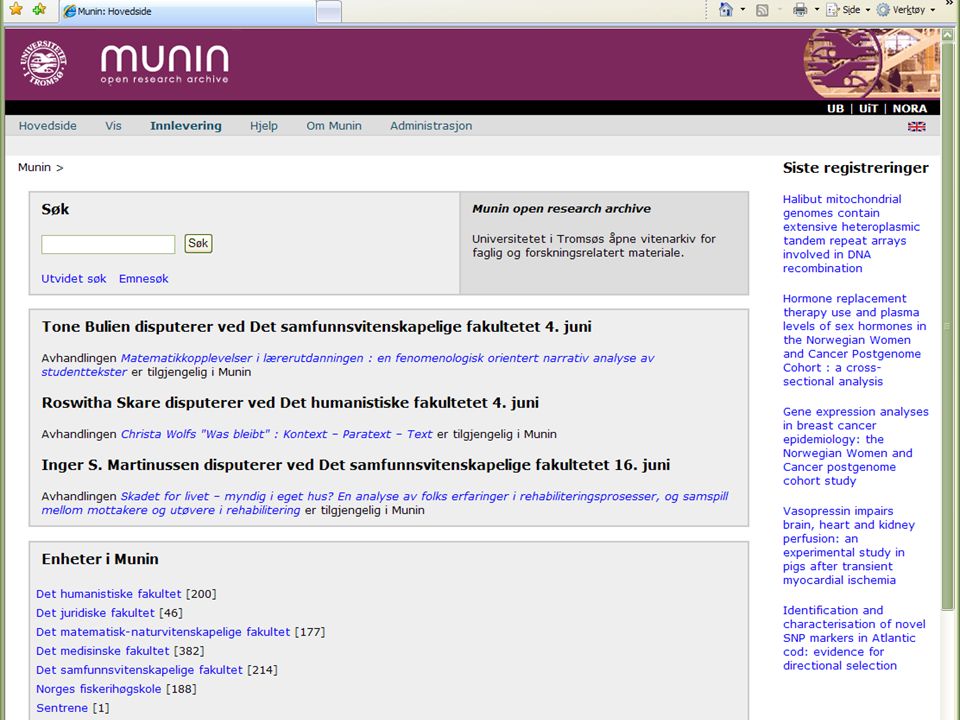Click the Favorites star icon

16,9
